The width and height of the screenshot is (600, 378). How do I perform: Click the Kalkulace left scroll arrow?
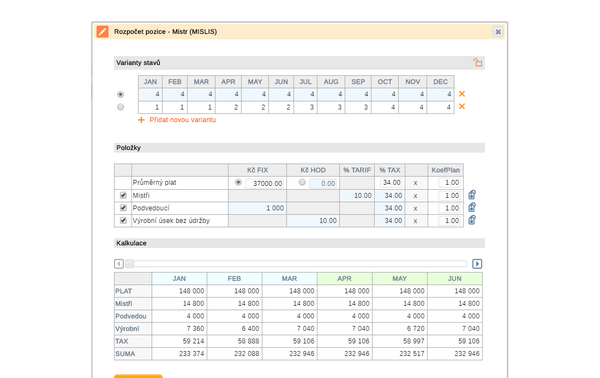[x=119, y=264]
